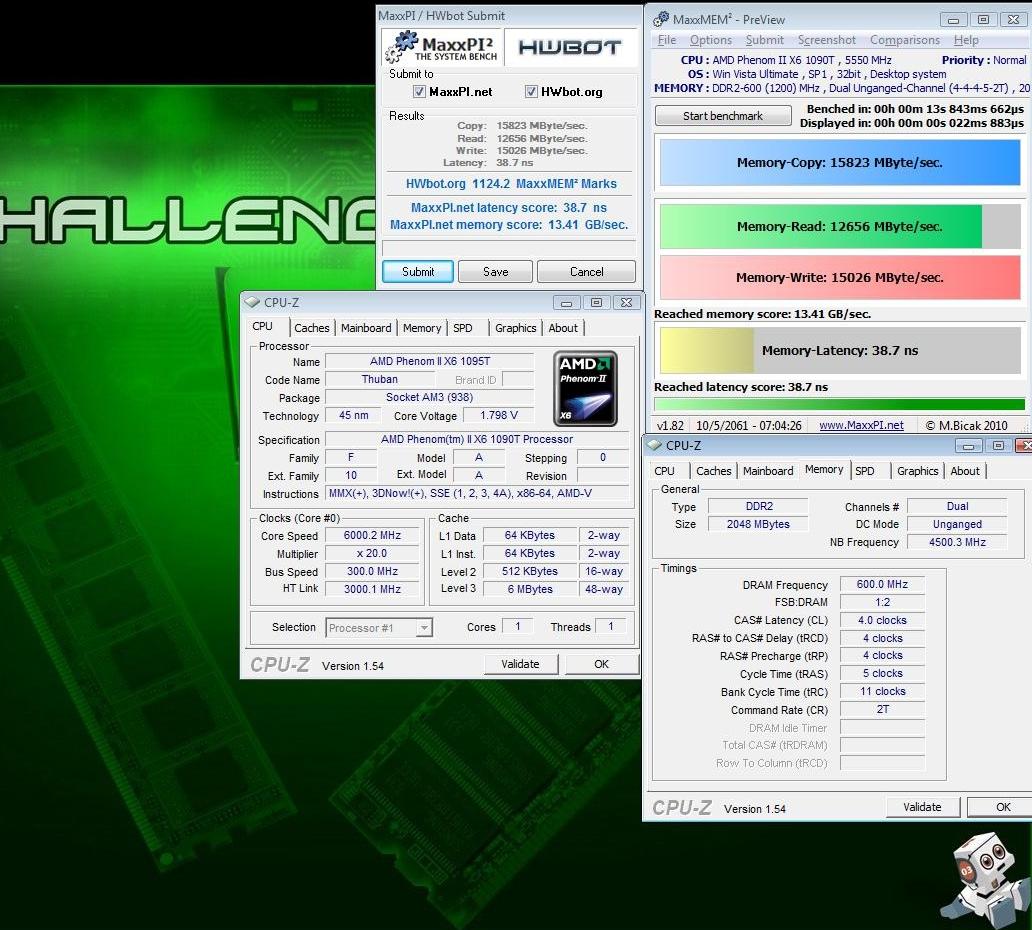Image resolution: width=1032 pixels, height=930 pixels.
Task: Close the MaxxMEM² PreView window
Action: [x=1014, y=20]
